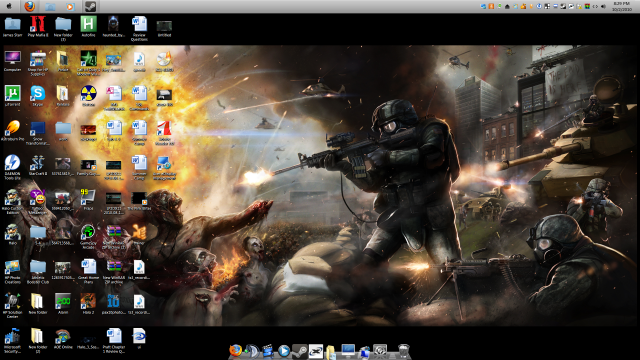Open the media player taskbar button

tap(70, 7)
